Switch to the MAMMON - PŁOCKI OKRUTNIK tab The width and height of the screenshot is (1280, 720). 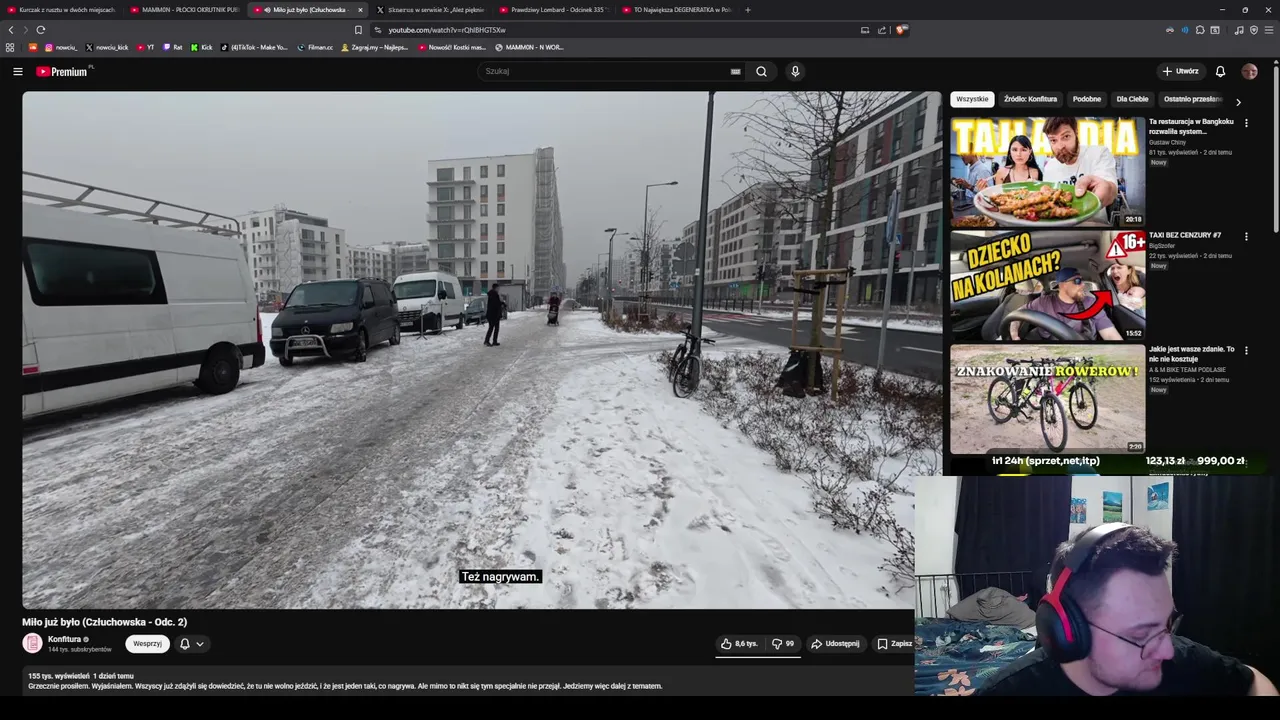click(x=184, y=10)
